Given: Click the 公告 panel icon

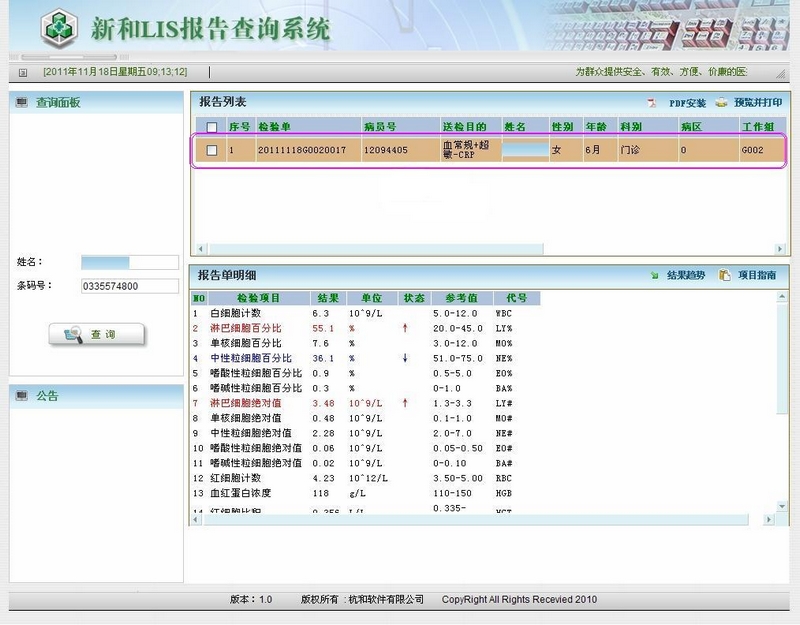Looking at the screenshot, I should click(22, 396).
